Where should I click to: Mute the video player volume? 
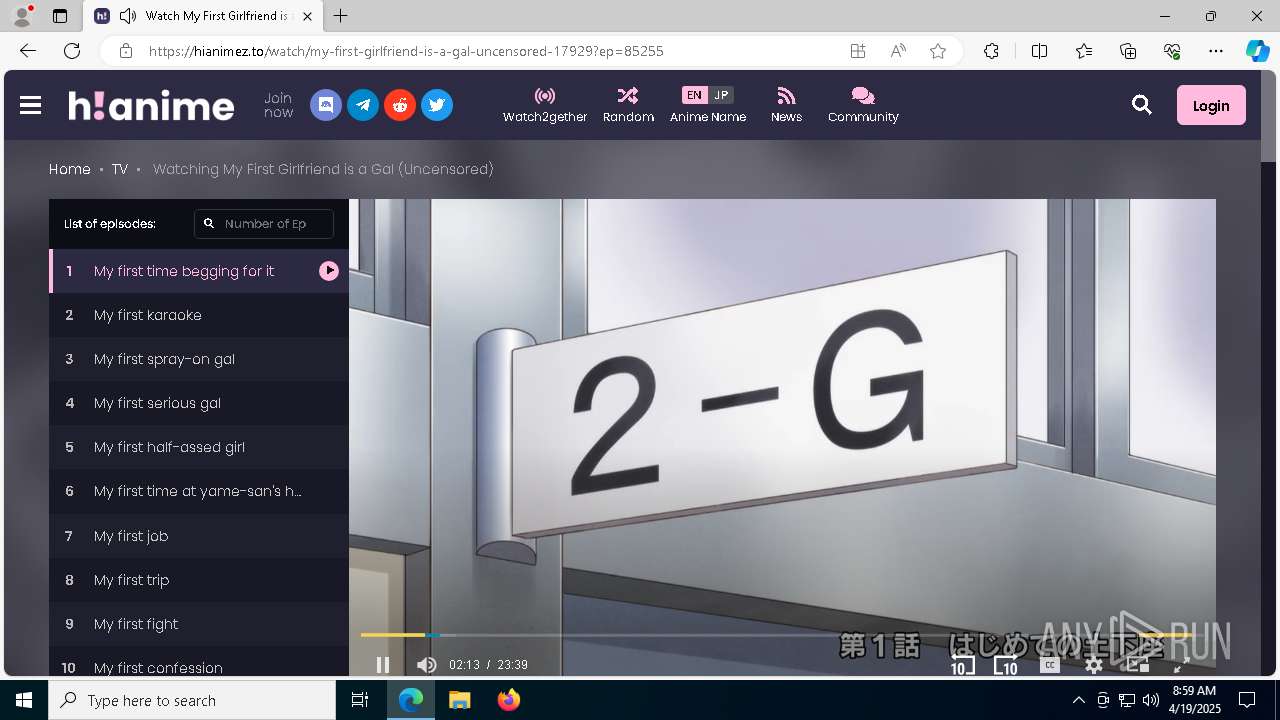427,665
